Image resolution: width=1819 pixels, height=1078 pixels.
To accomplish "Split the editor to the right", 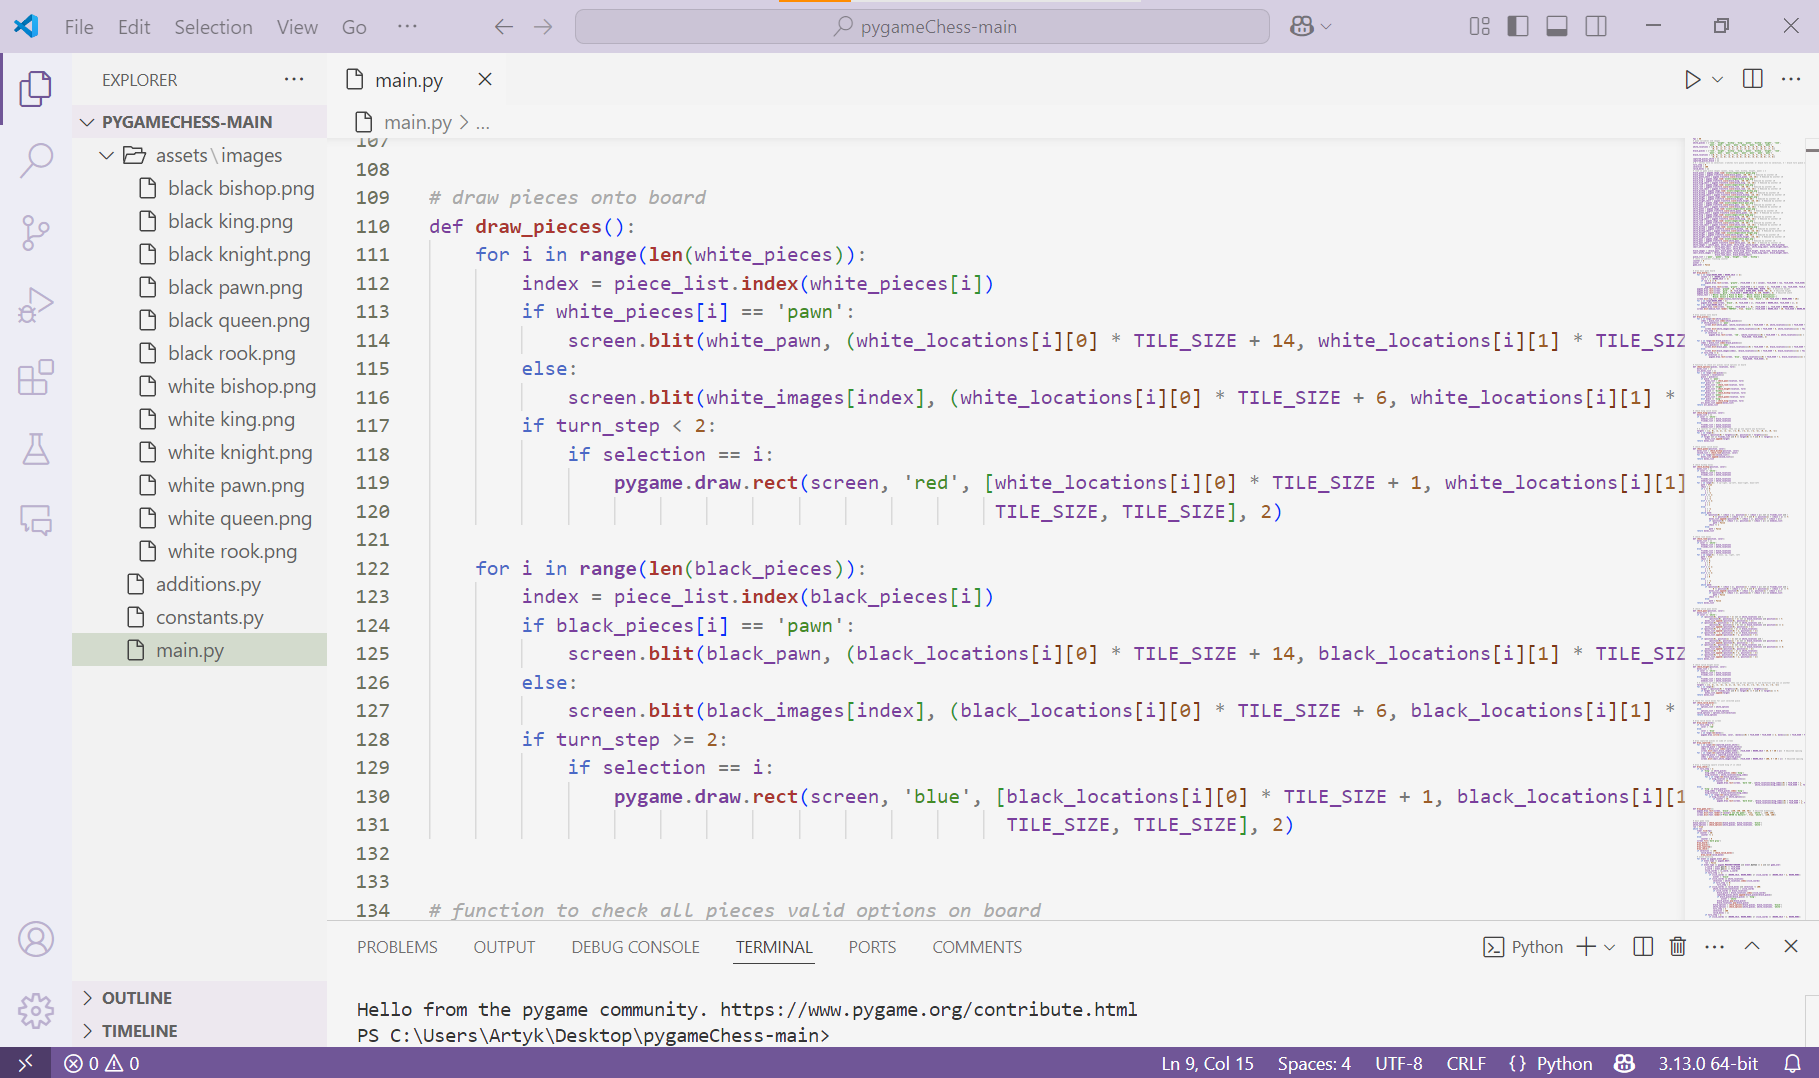I will point(1752,80).
